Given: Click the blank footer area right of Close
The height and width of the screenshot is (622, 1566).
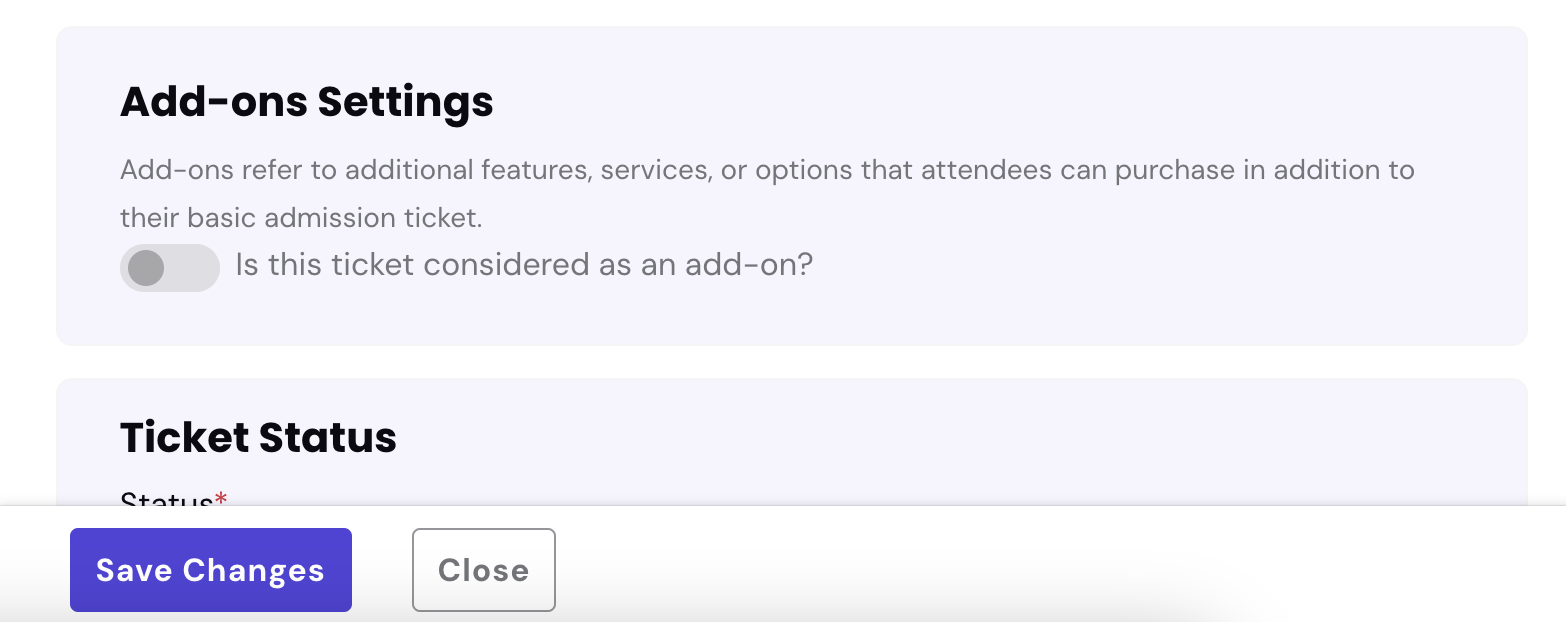Looking at the screenshot, I should click(x=1000, y=570).
